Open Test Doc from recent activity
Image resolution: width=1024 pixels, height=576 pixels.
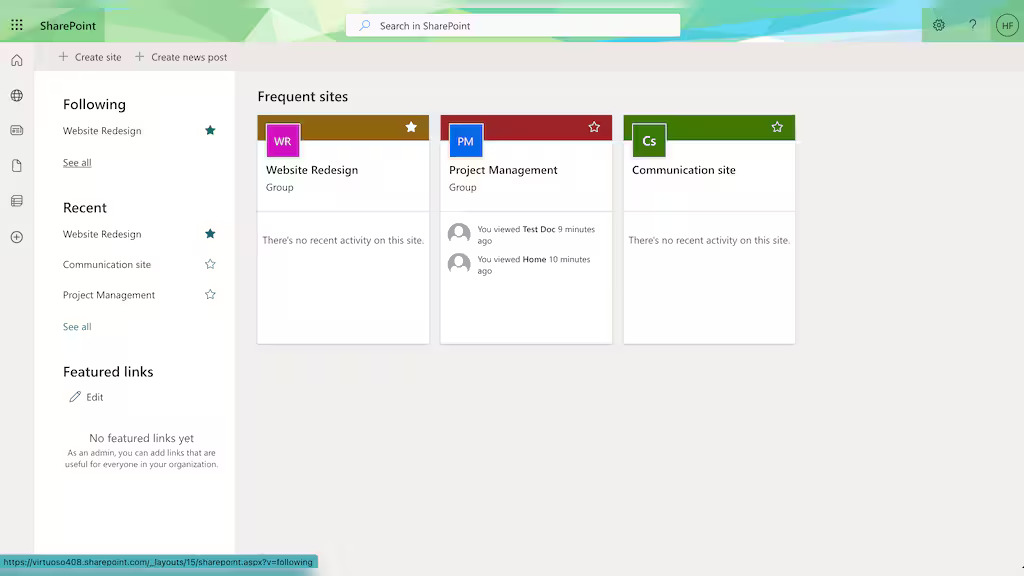[x=539, y=229]
